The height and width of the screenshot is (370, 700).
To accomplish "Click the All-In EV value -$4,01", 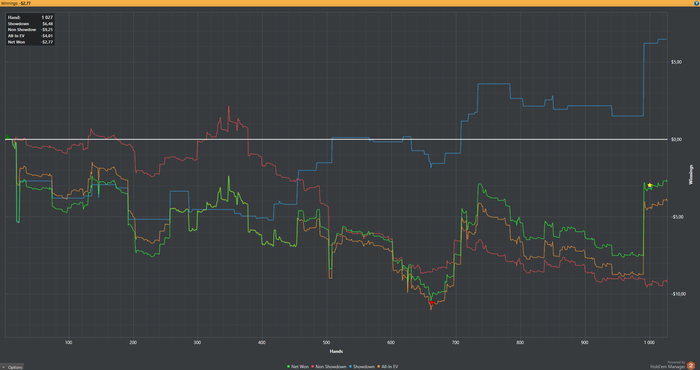I will pos(47,36).
